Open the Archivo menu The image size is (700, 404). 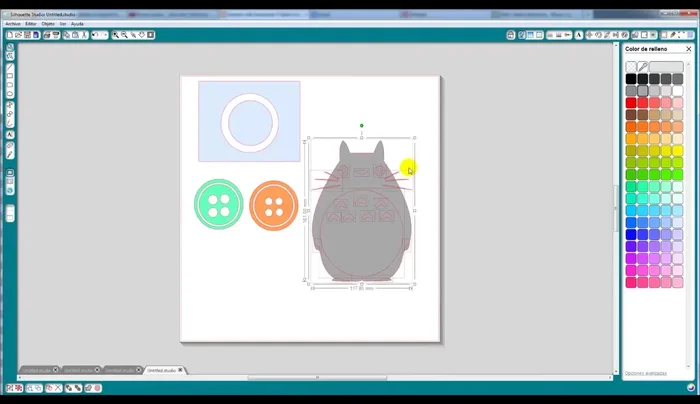coord(12,23)
